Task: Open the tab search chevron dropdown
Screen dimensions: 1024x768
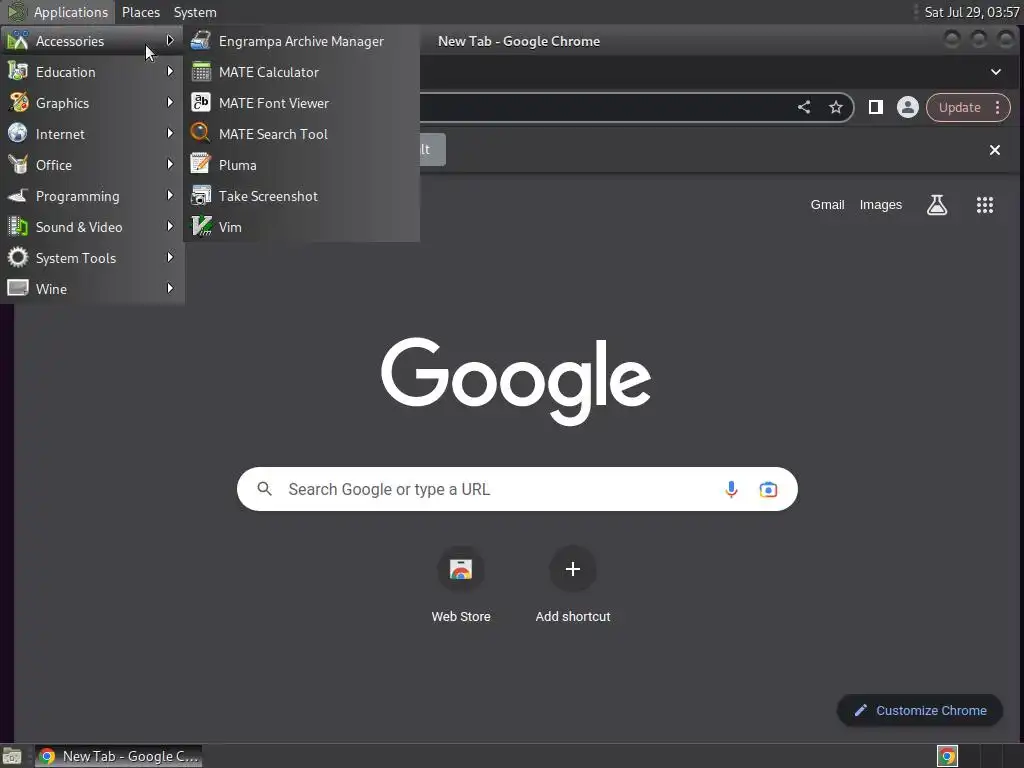Action: click(995, 72)
